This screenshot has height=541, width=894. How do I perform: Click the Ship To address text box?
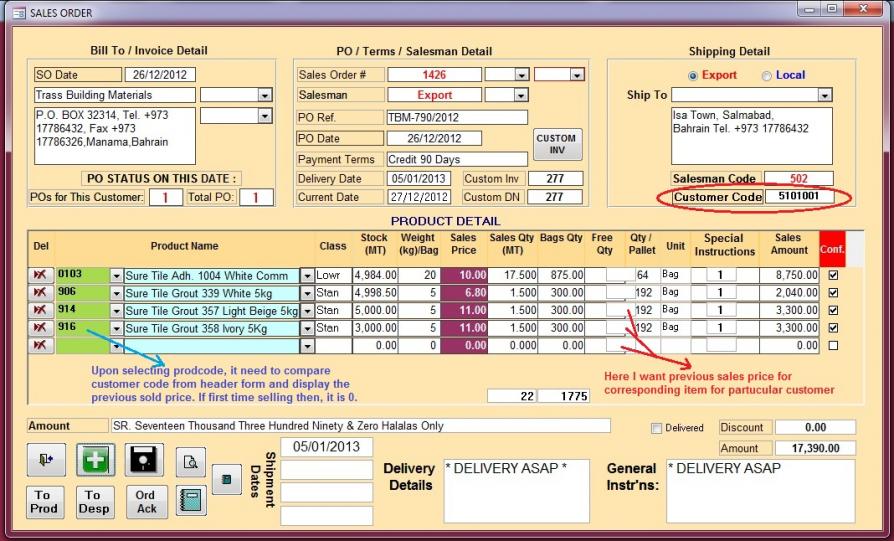(x=751, y=136)
